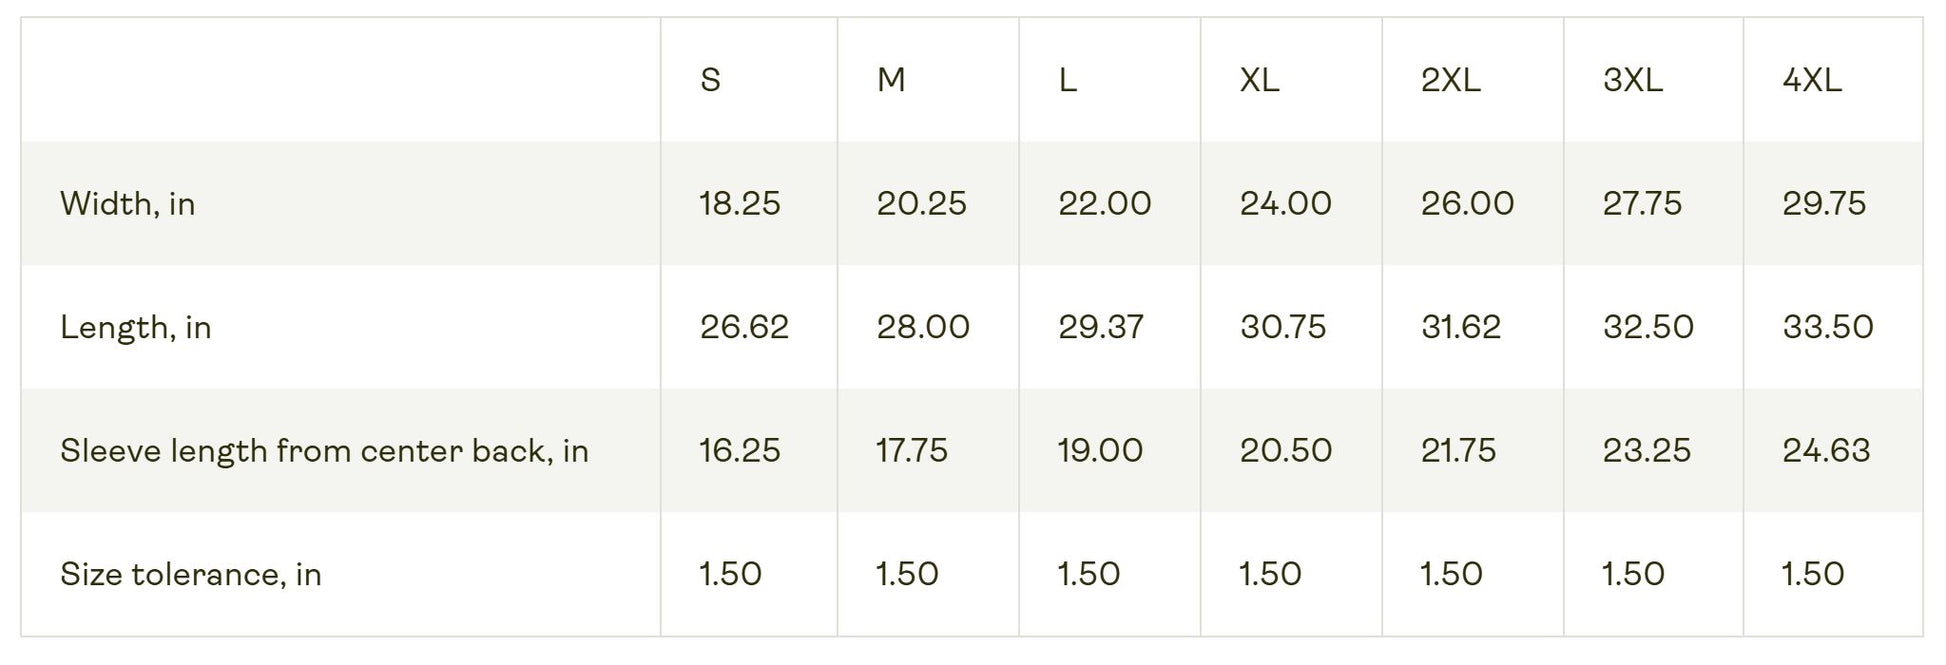Click the sleeve length value 16.25

click(739, 451)
